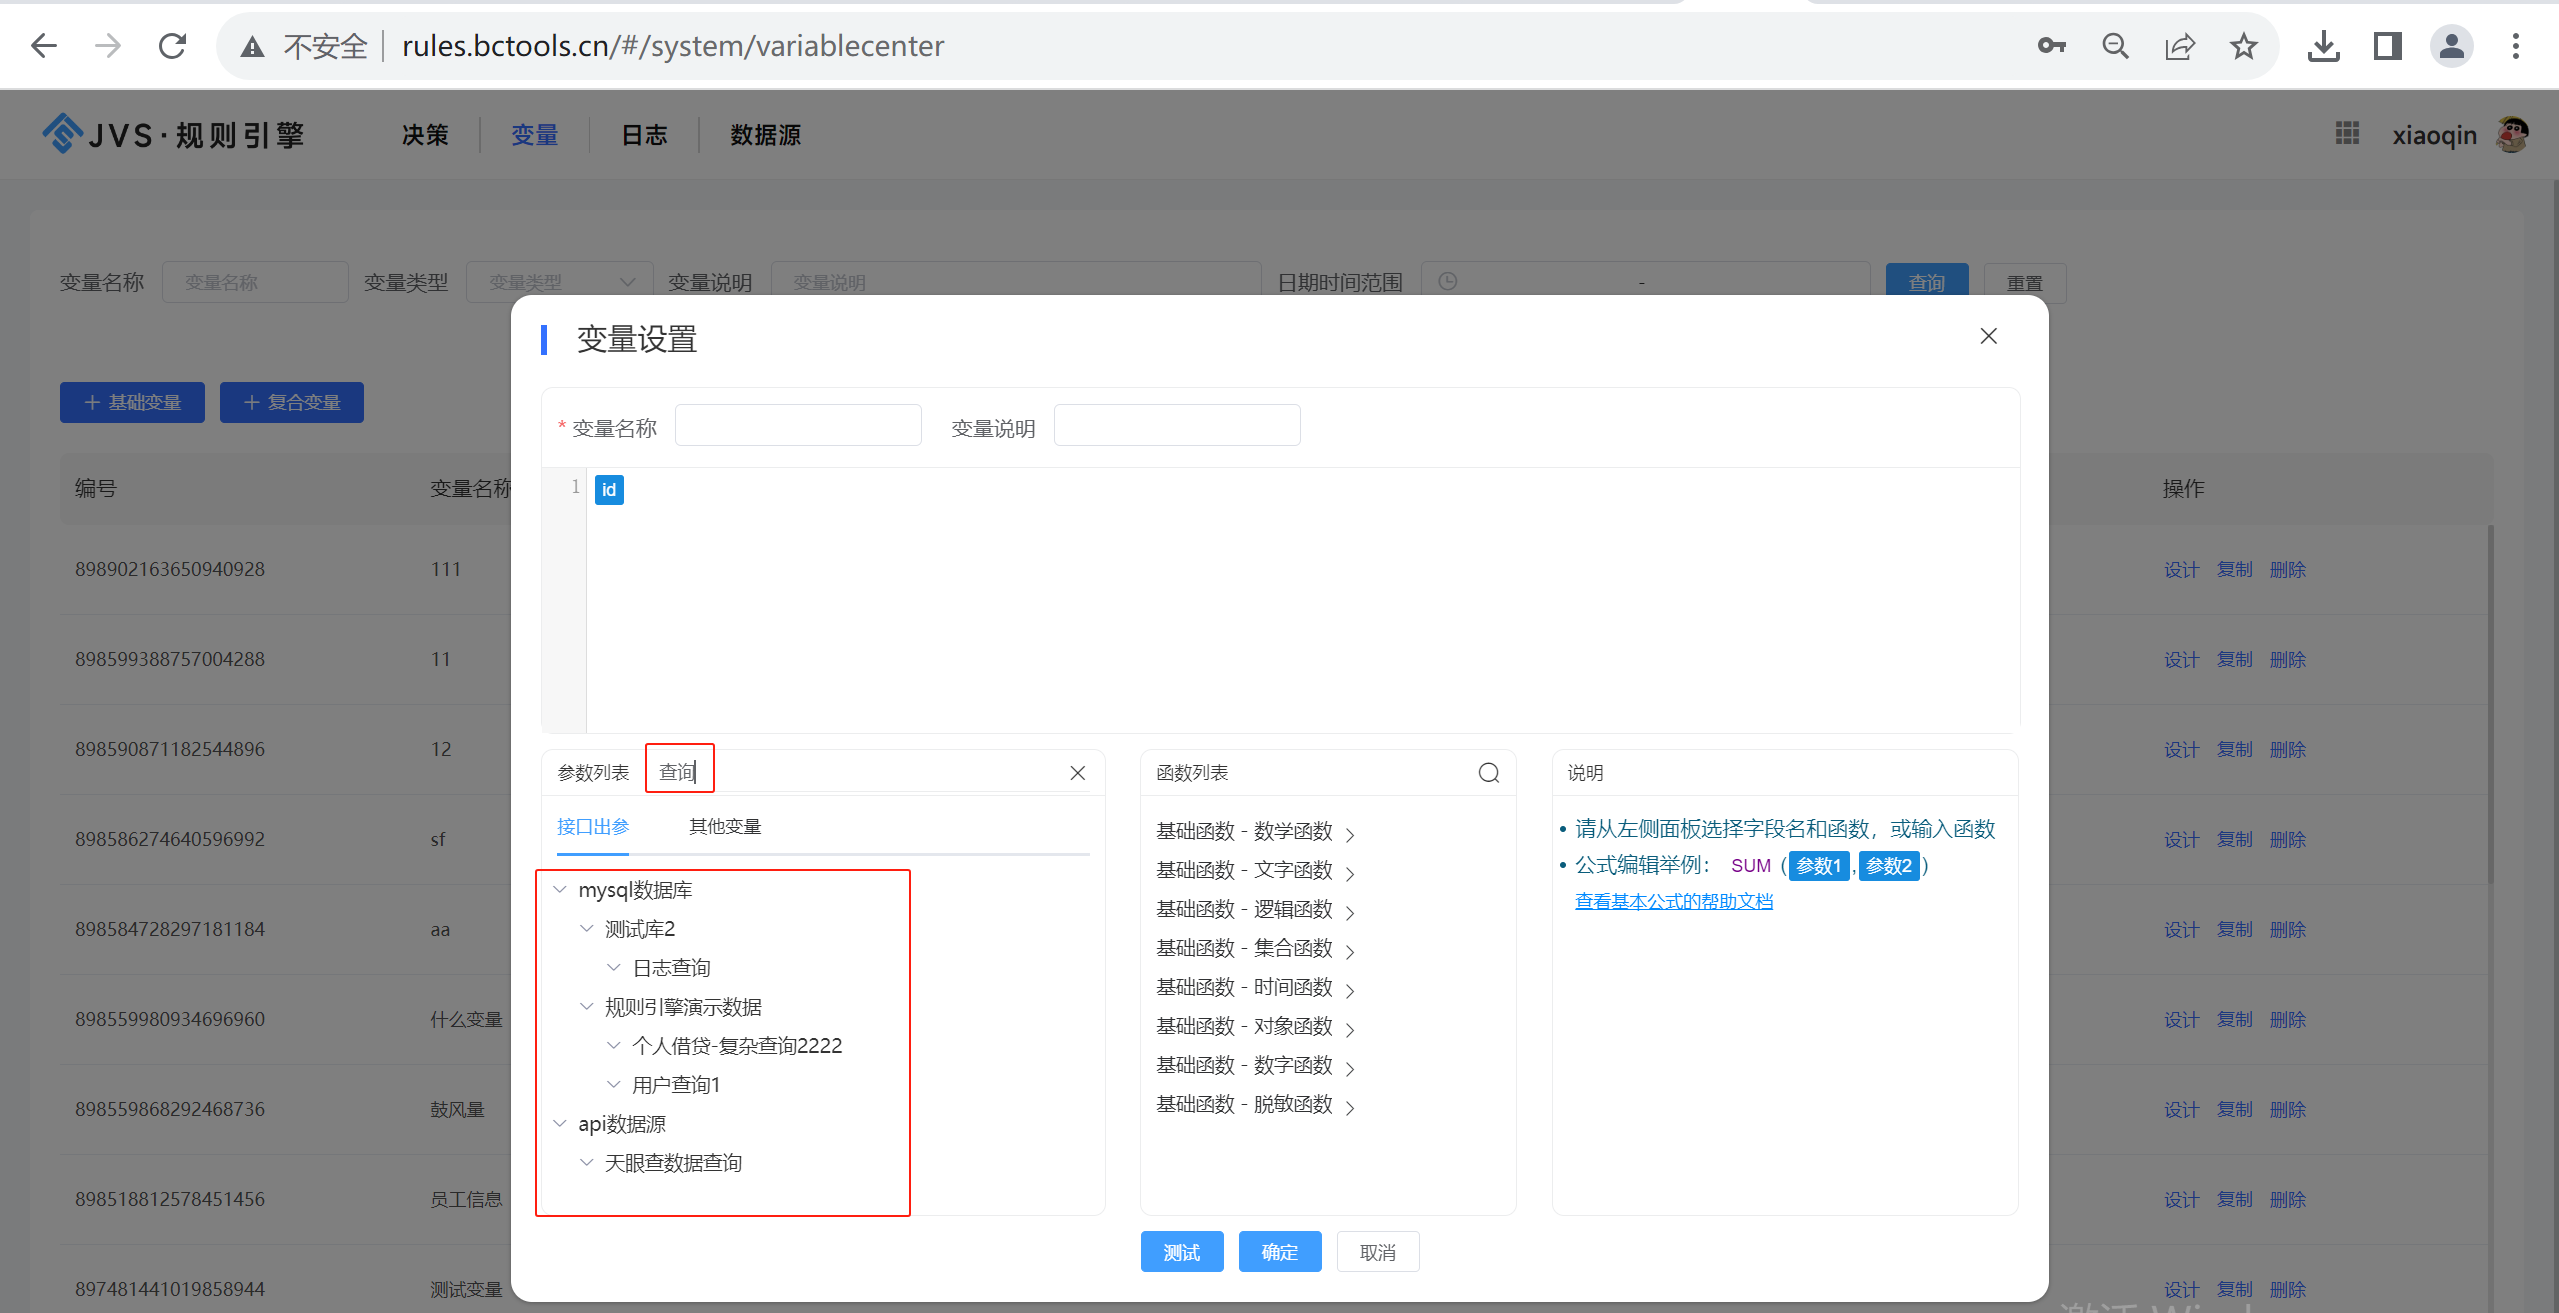The image size is (2559, 1313).
Task: Switch to the 其他变量 tab
Action: [x=724, y=826]
